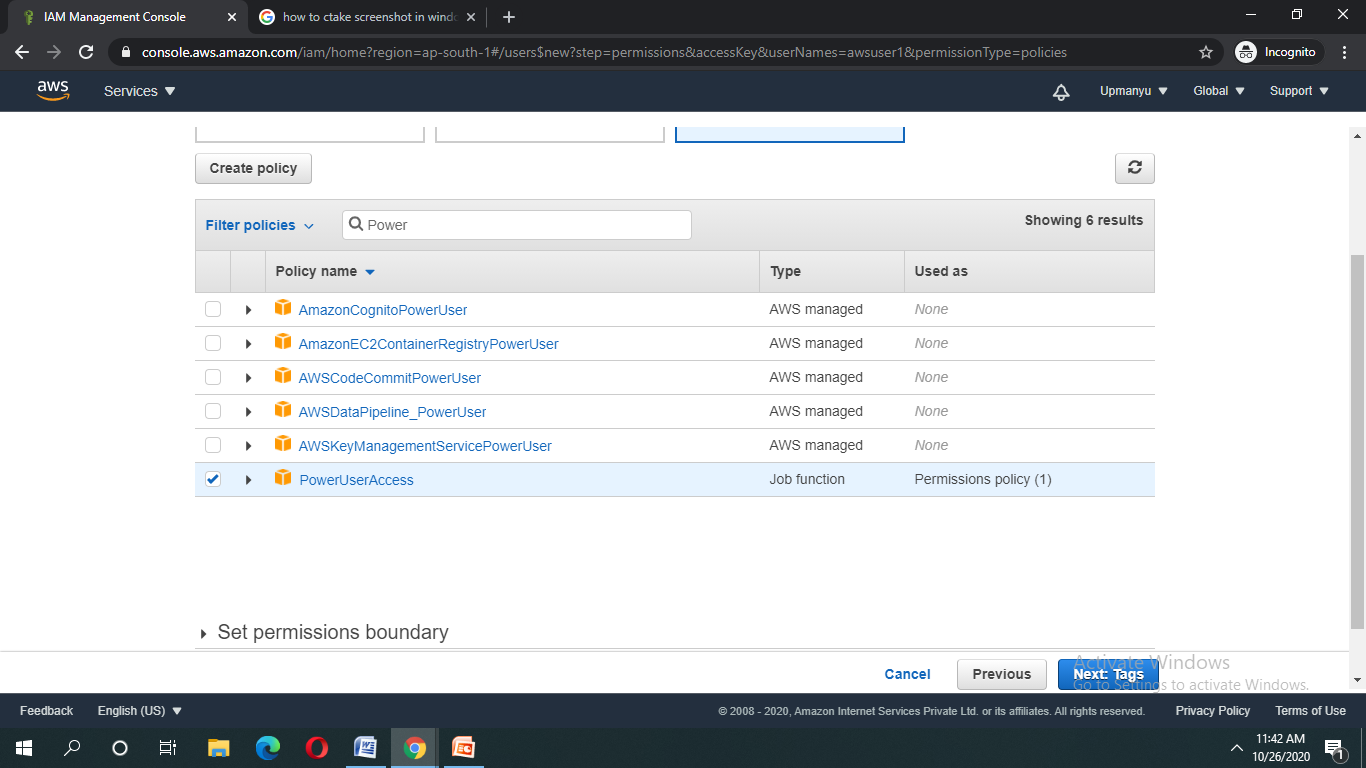The image size is (1366, 768).
Task: Expand AWSKeyManagementServicePowerUser row arrow
Action: (248, 446)
